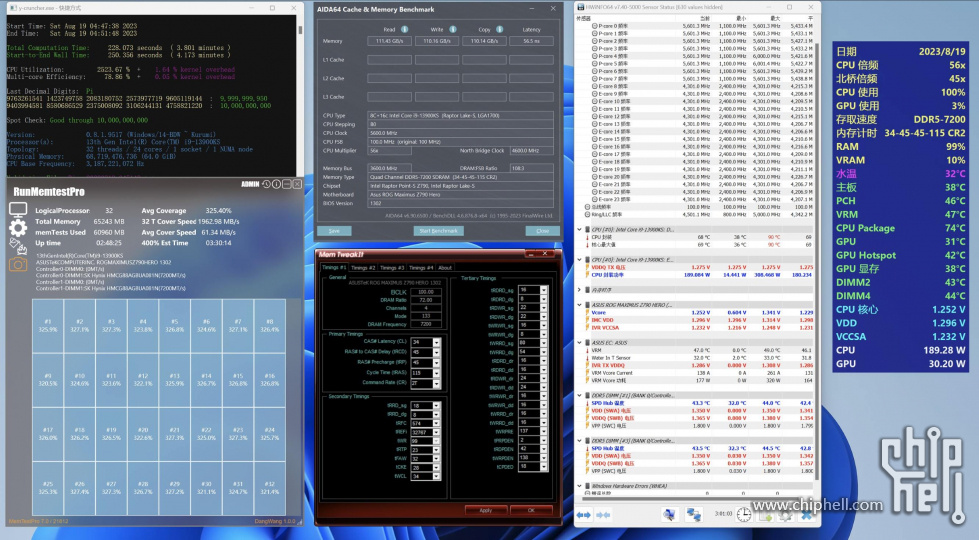Switch to Timings #4 tab in Mem TweakIt
The width and height of the screenshot is (979, 540).
pyautogui.click(x=421, y=267)
